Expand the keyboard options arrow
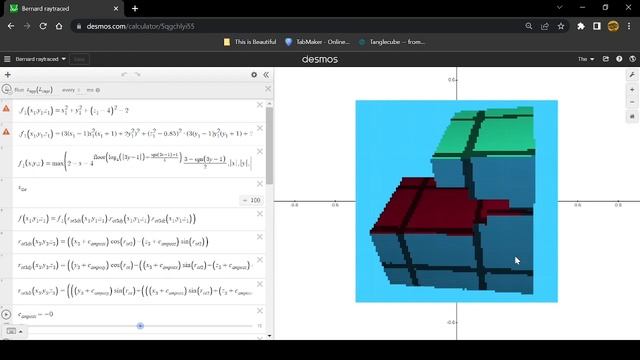Viewport: 640px width, 360px height. coord(20,331)
